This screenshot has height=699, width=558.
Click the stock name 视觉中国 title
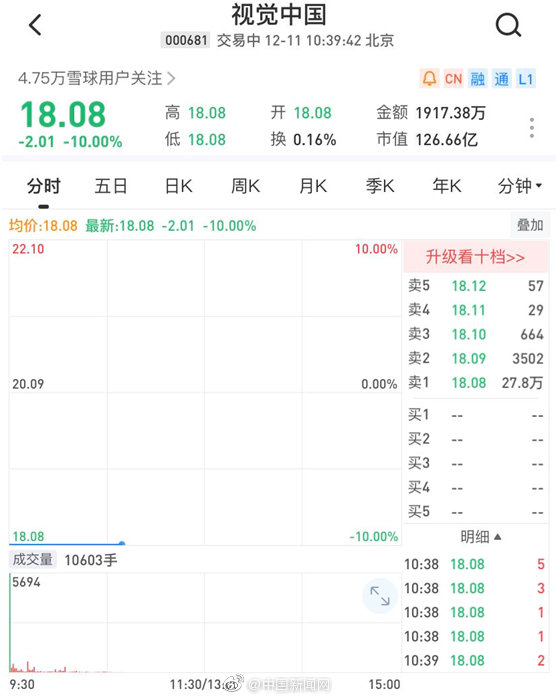(279, 15)
